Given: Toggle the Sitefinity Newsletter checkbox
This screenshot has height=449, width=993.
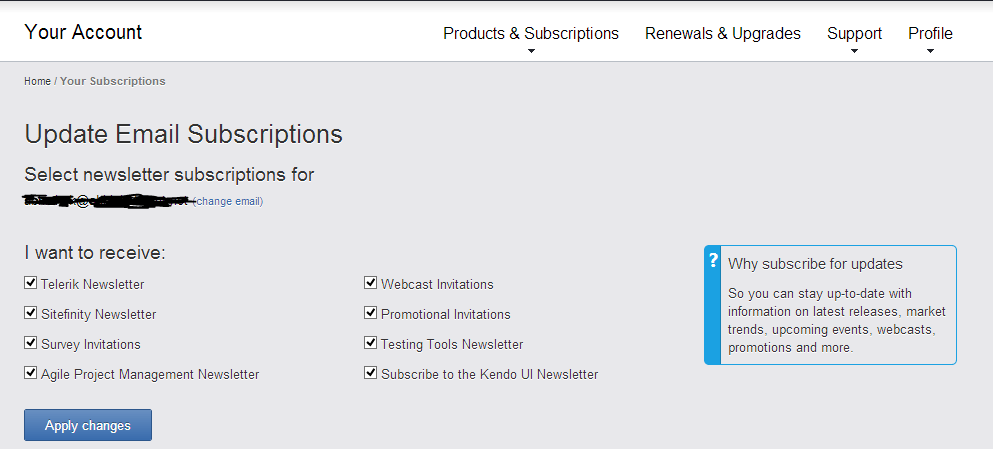Looking at the screenshot, I should (31, 313).
